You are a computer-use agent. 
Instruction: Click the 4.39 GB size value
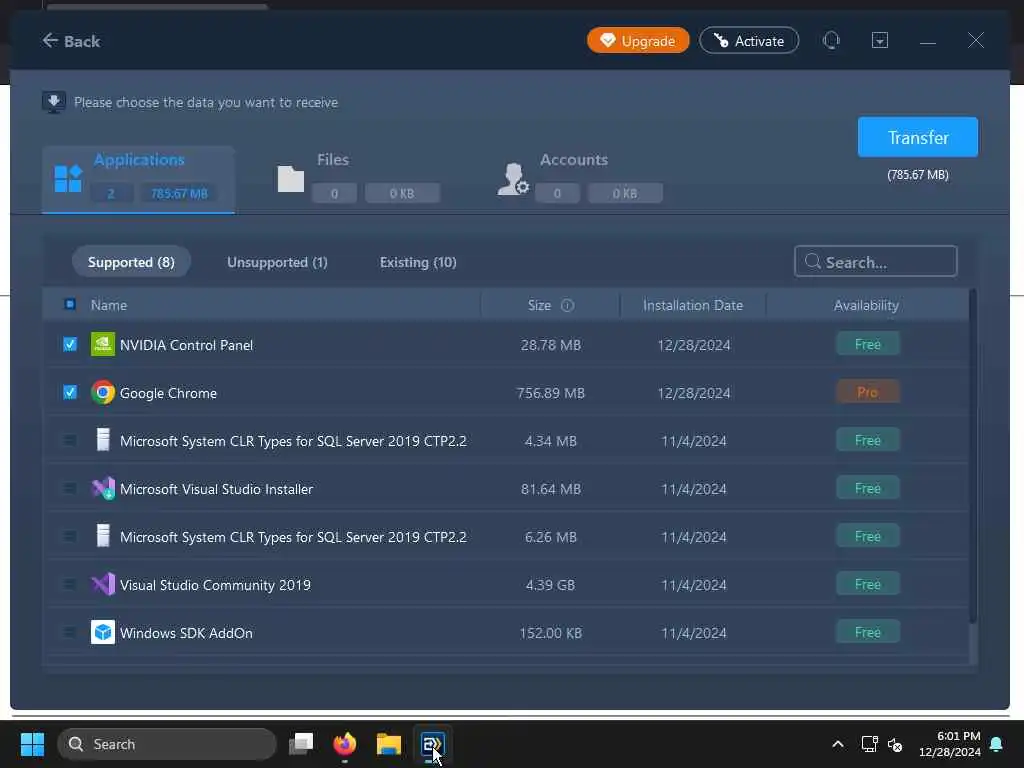(551, 584)
